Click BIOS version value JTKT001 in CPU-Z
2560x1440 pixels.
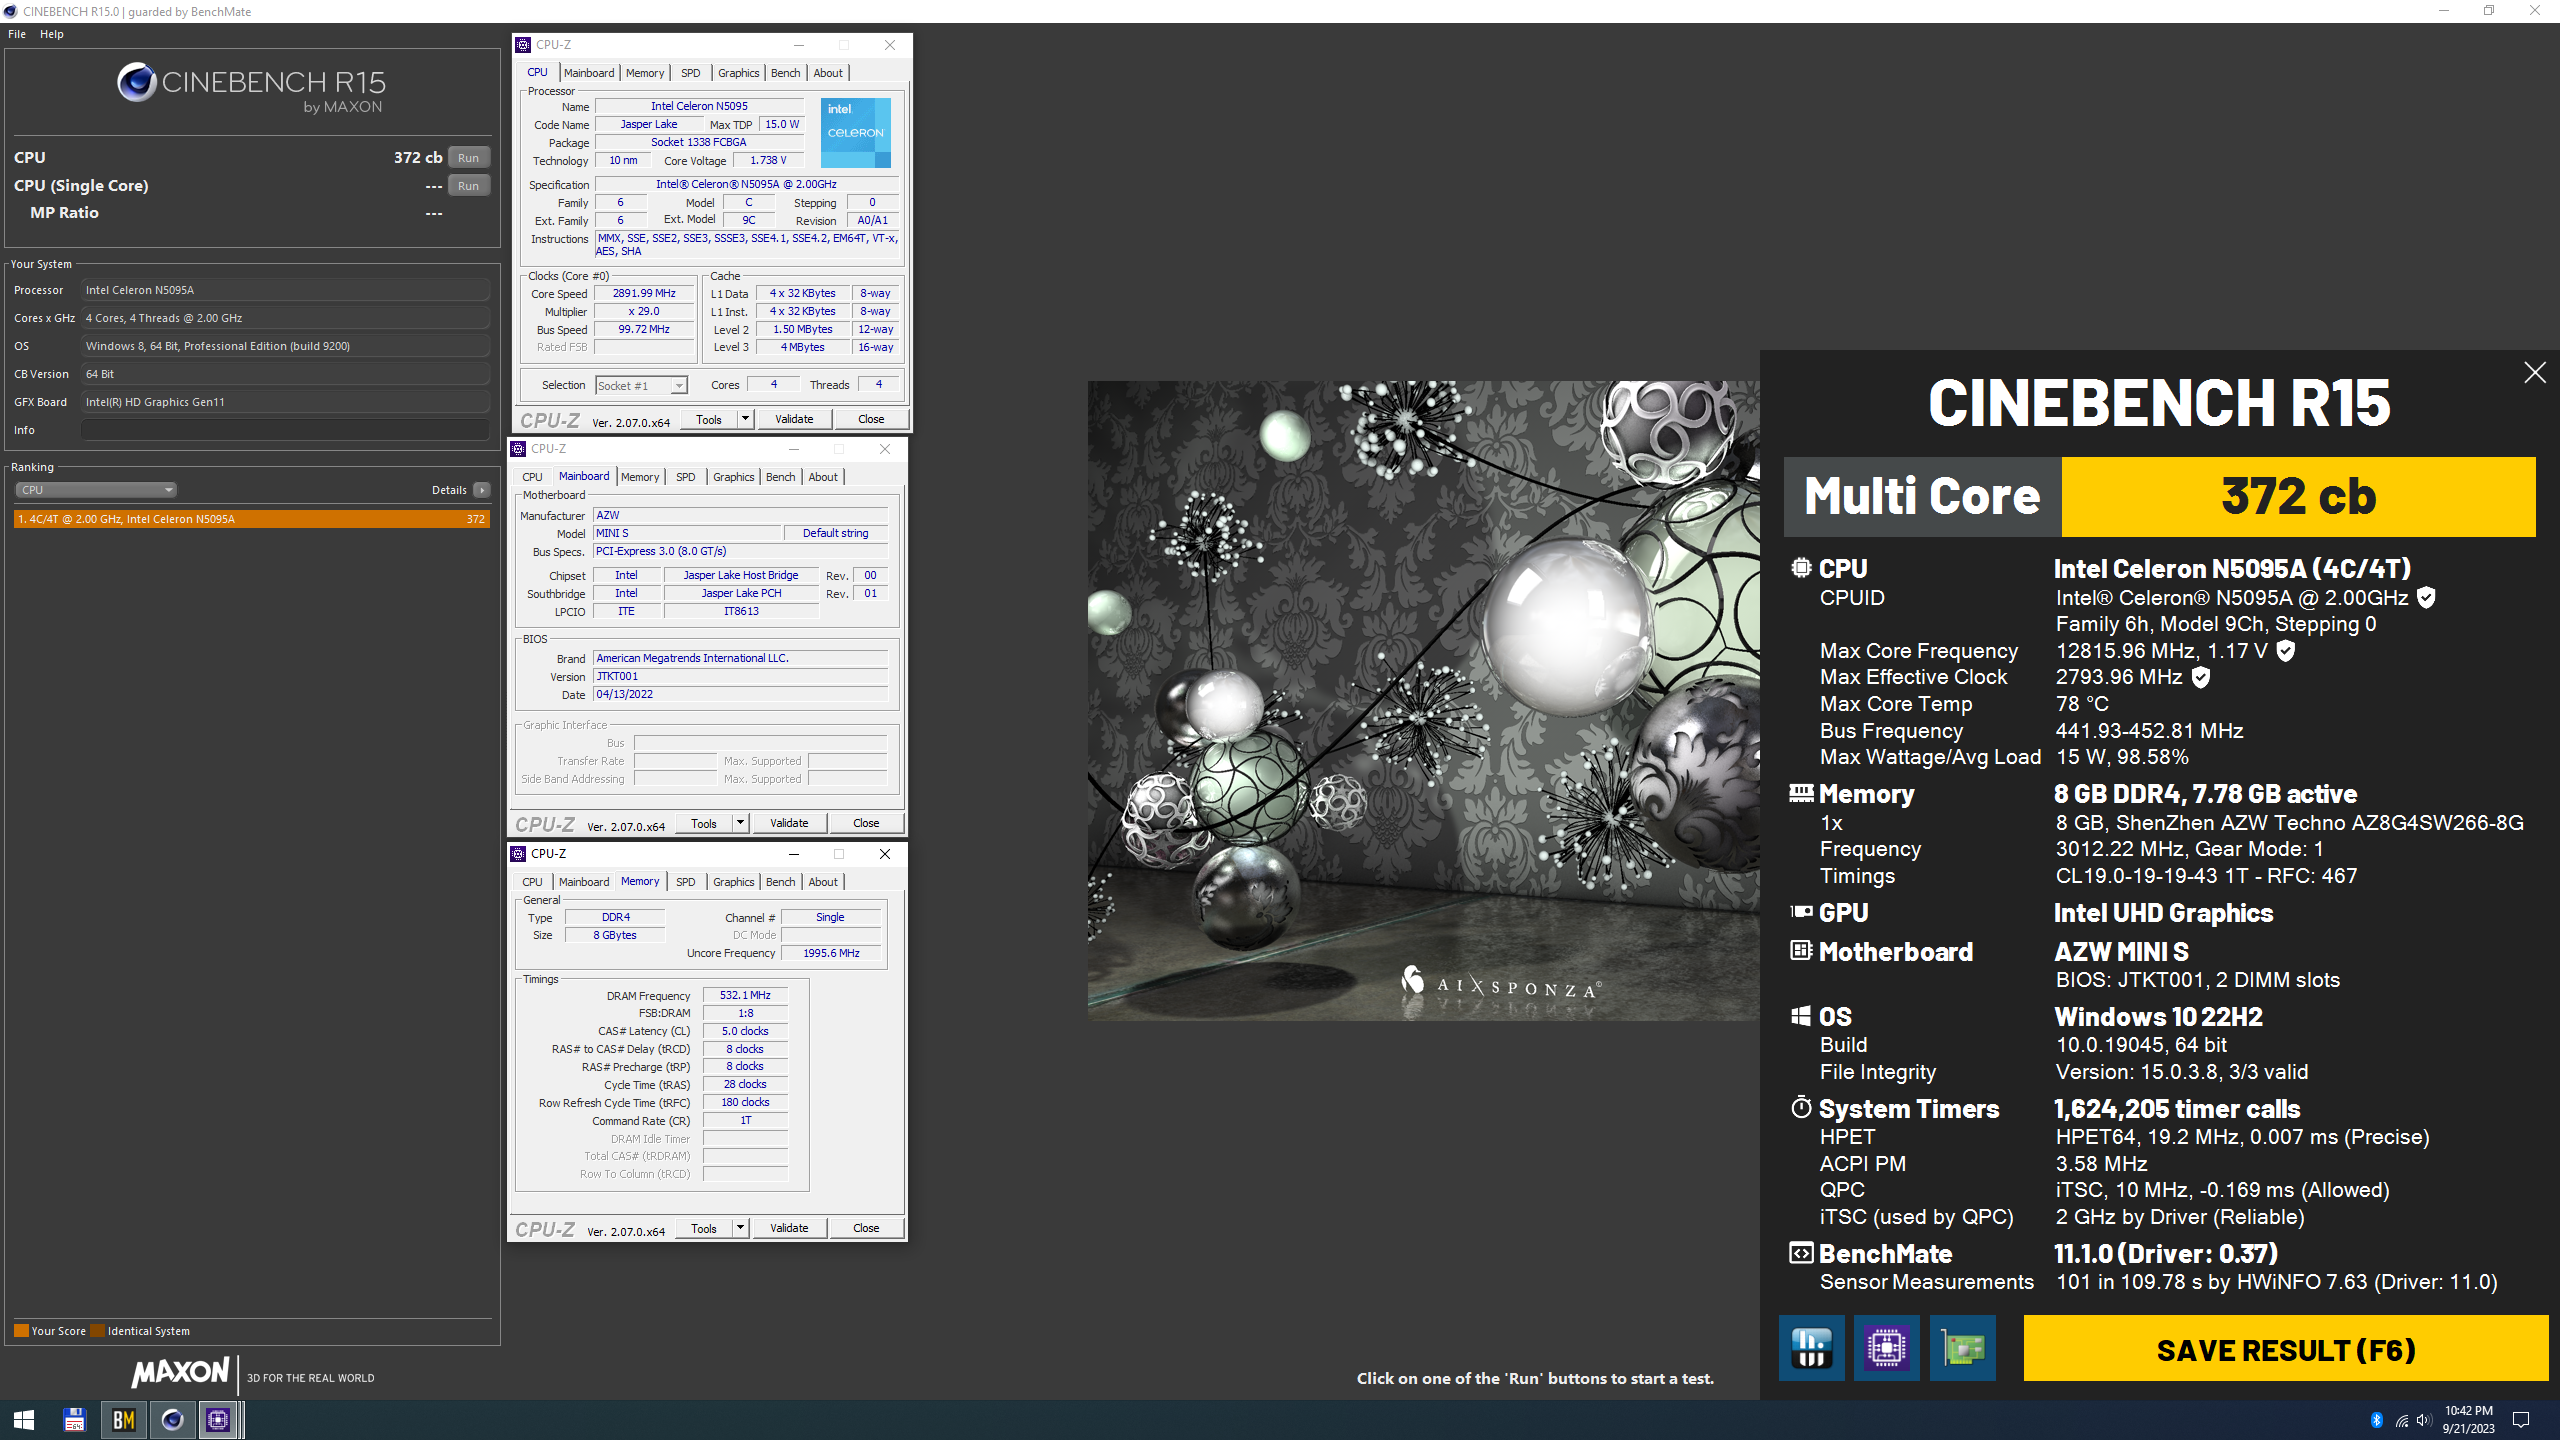[740, 676]
